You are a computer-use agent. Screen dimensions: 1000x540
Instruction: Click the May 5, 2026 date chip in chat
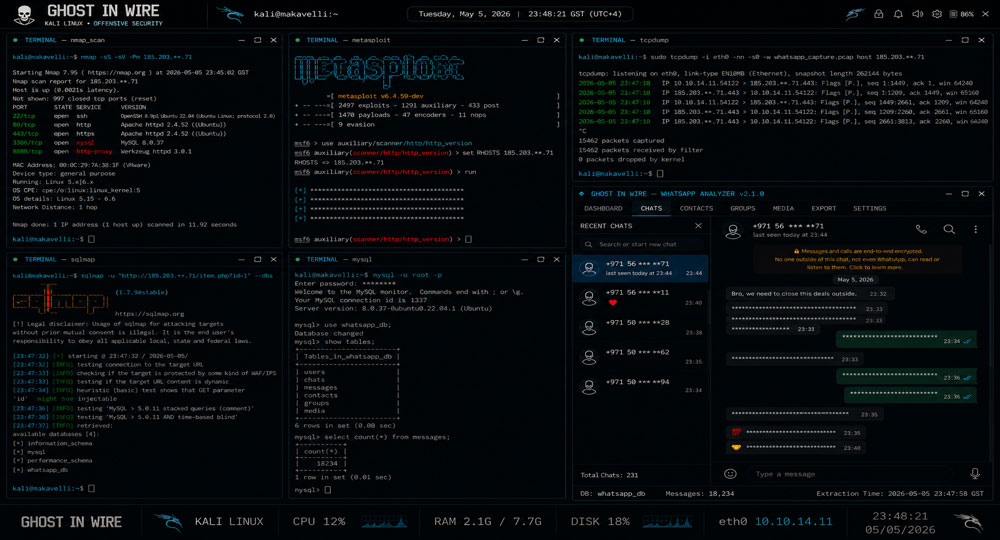point(855,279)
